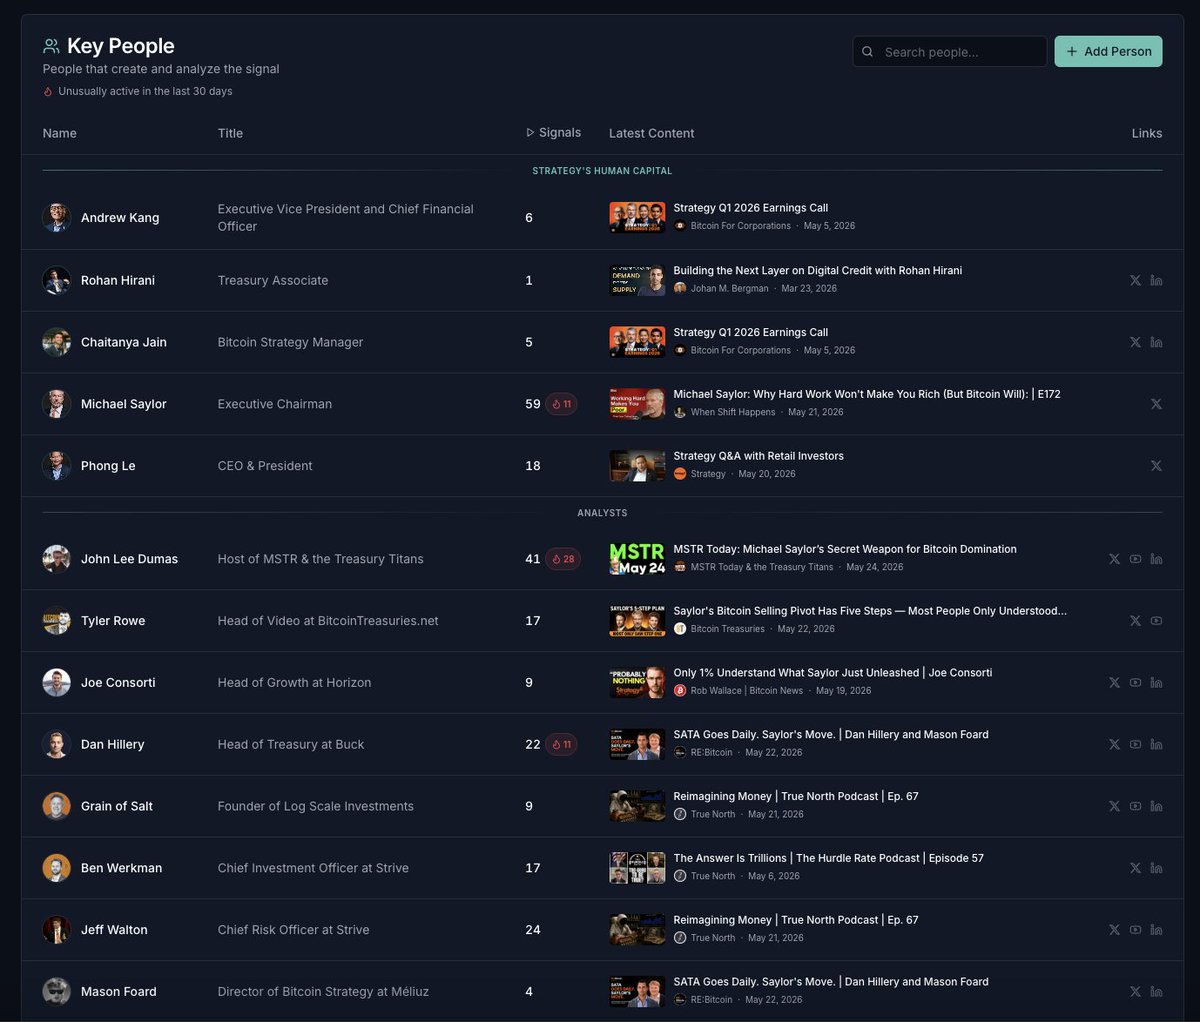Screen dimensions: 1200x1022
Task: Click the Add Person button
Action: (x=1108, y=51)
